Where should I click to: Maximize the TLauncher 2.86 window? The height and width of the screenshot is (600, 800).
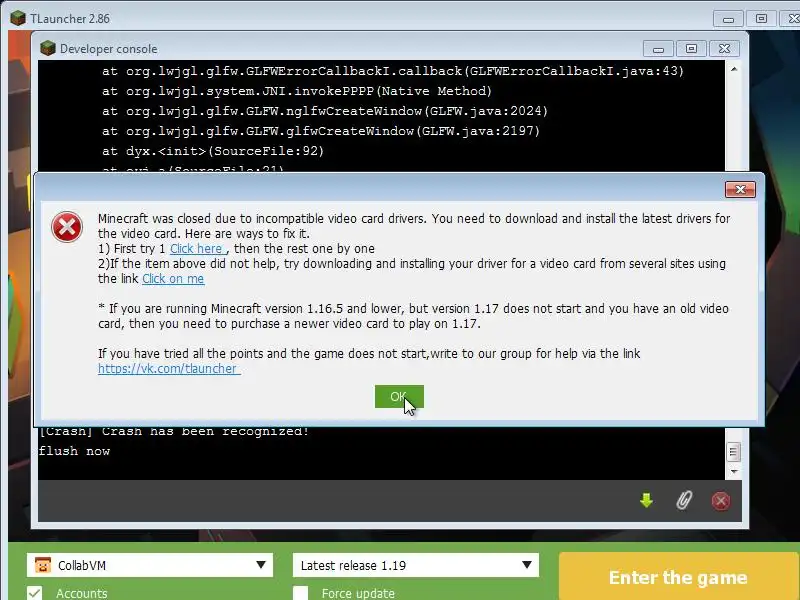761,19
